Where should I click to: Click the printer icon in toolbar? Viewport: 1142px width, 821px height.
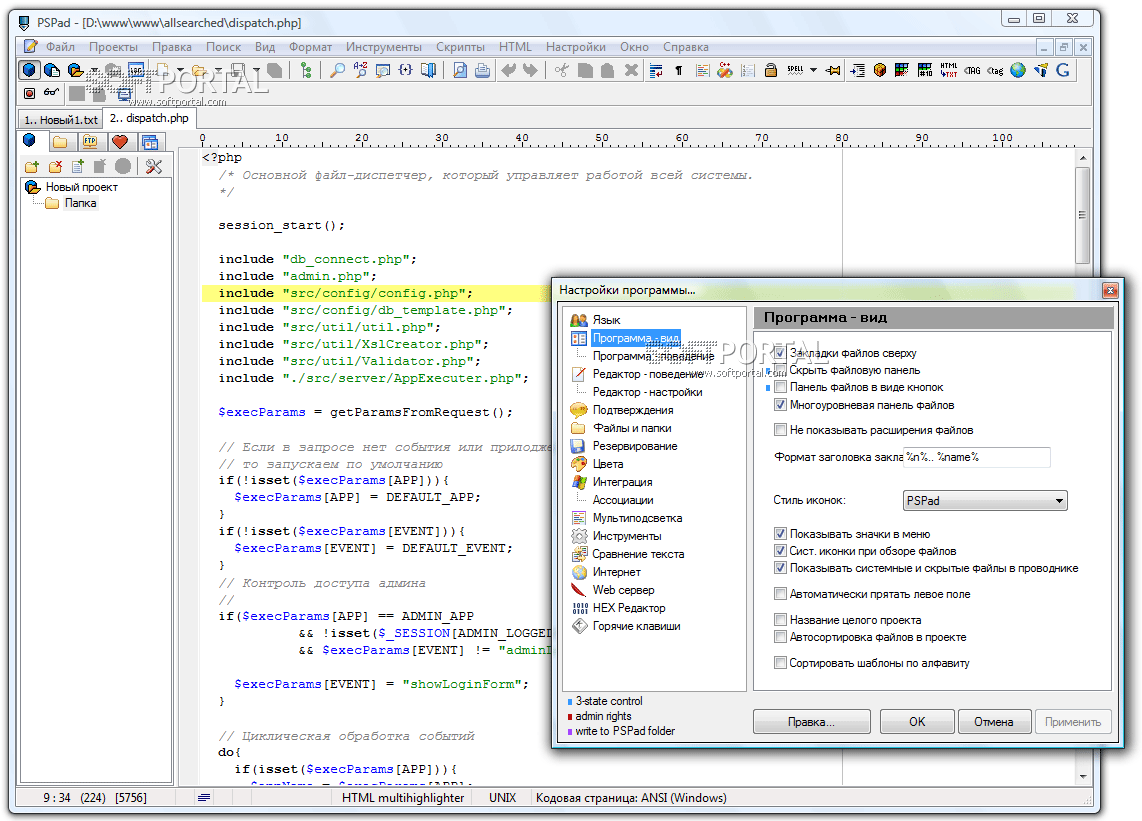[x=482, y=70]
